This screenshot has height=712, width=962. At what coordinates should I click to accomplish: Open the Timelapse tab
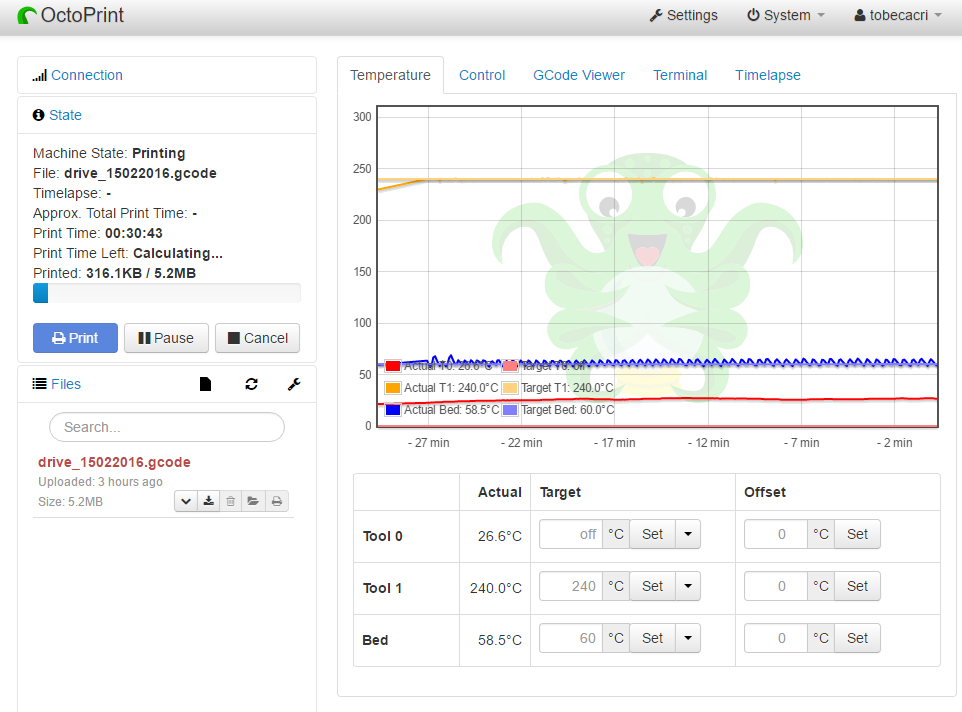(768, 75)
